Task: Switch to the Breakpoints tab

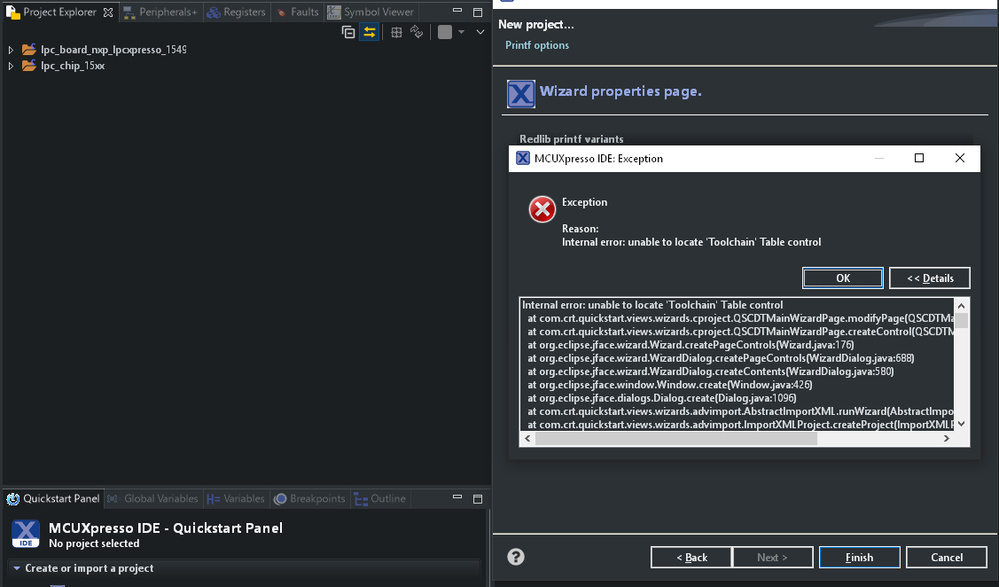Action: tap(310, 498)
